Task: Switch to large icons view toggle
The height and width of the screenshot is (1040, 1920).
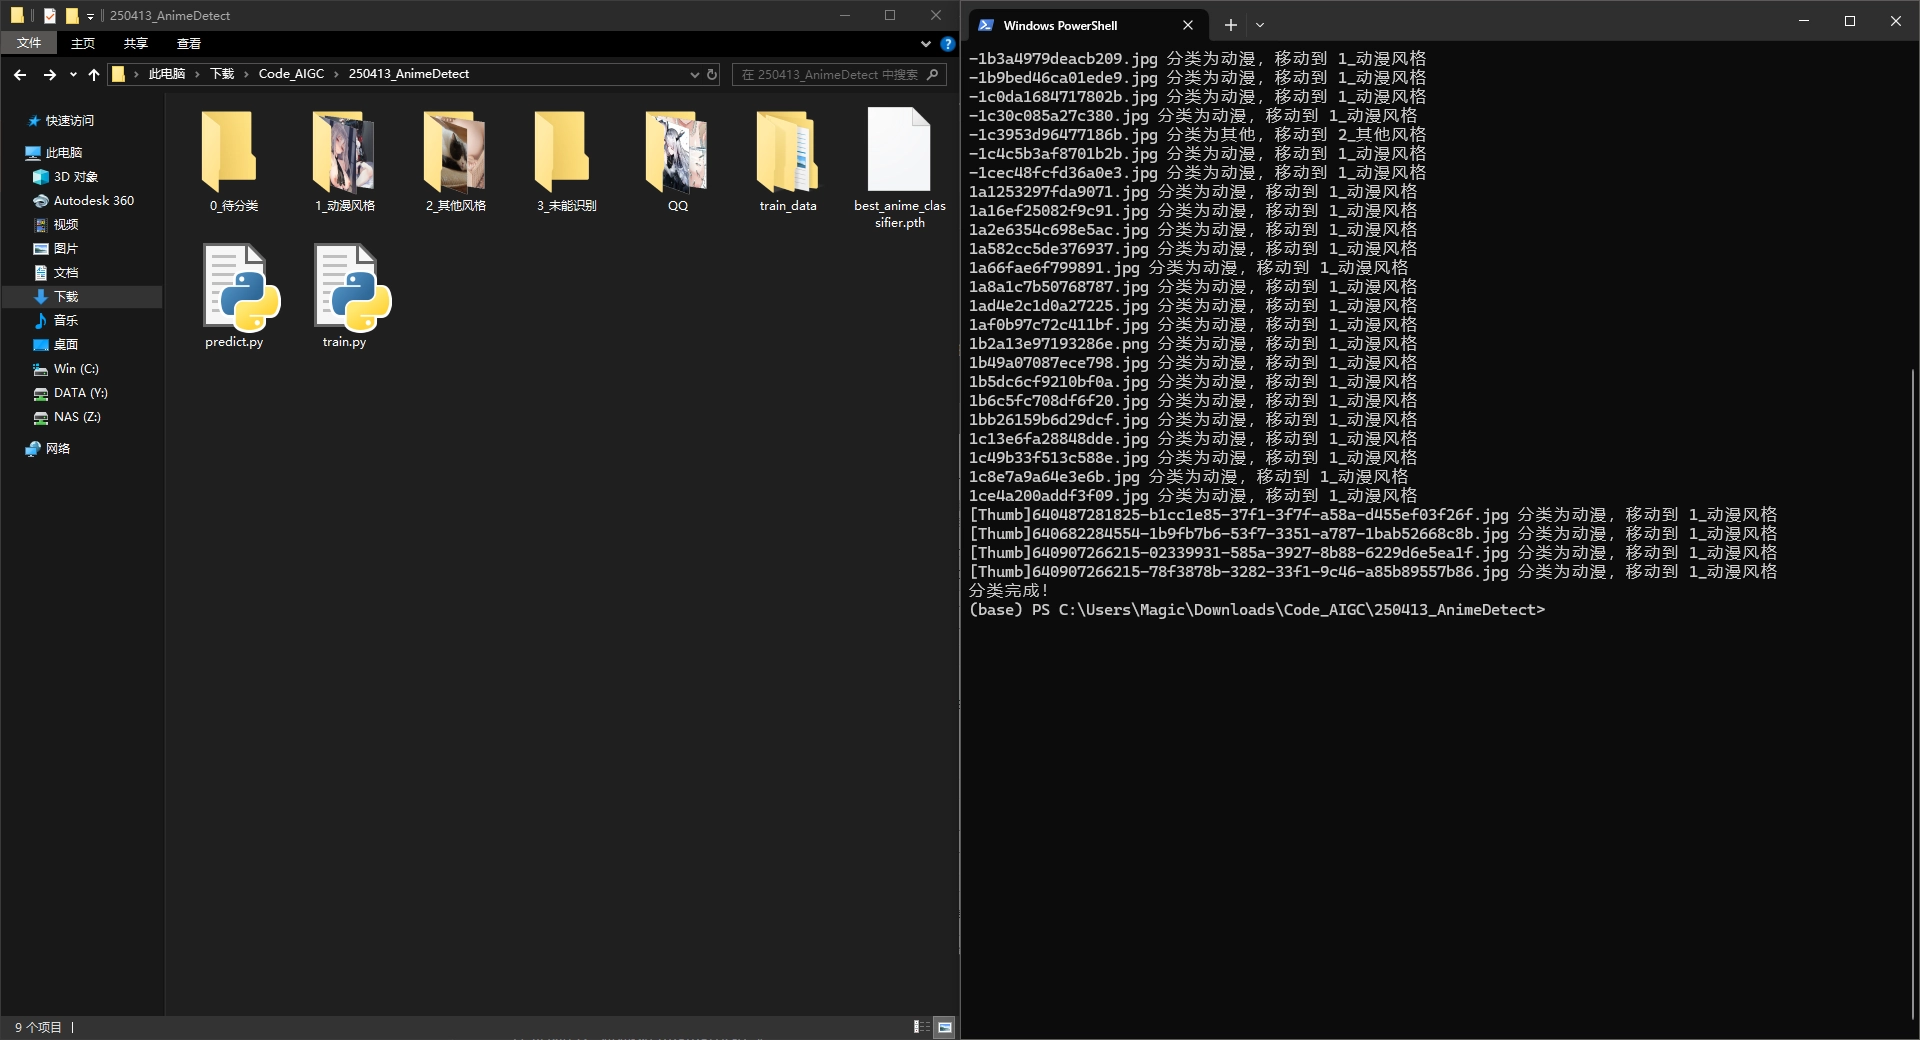Action: 944,1027
